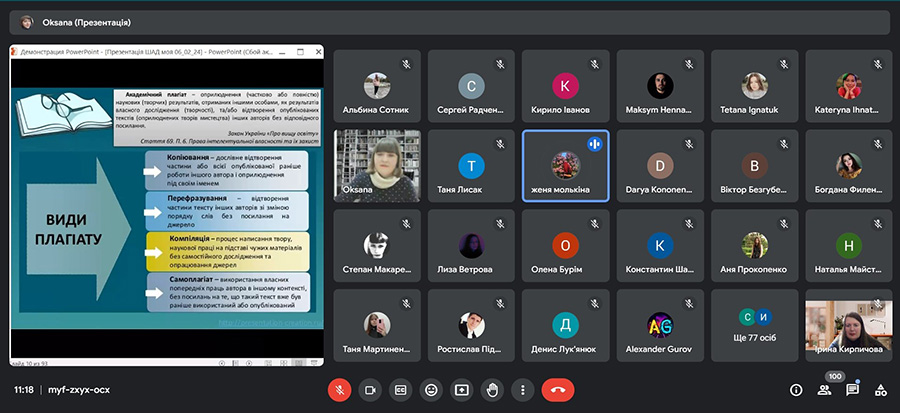Click the Самоплагіат block in the slide
The height and width of the screenshot is (413, 900).
coord(228,292)
